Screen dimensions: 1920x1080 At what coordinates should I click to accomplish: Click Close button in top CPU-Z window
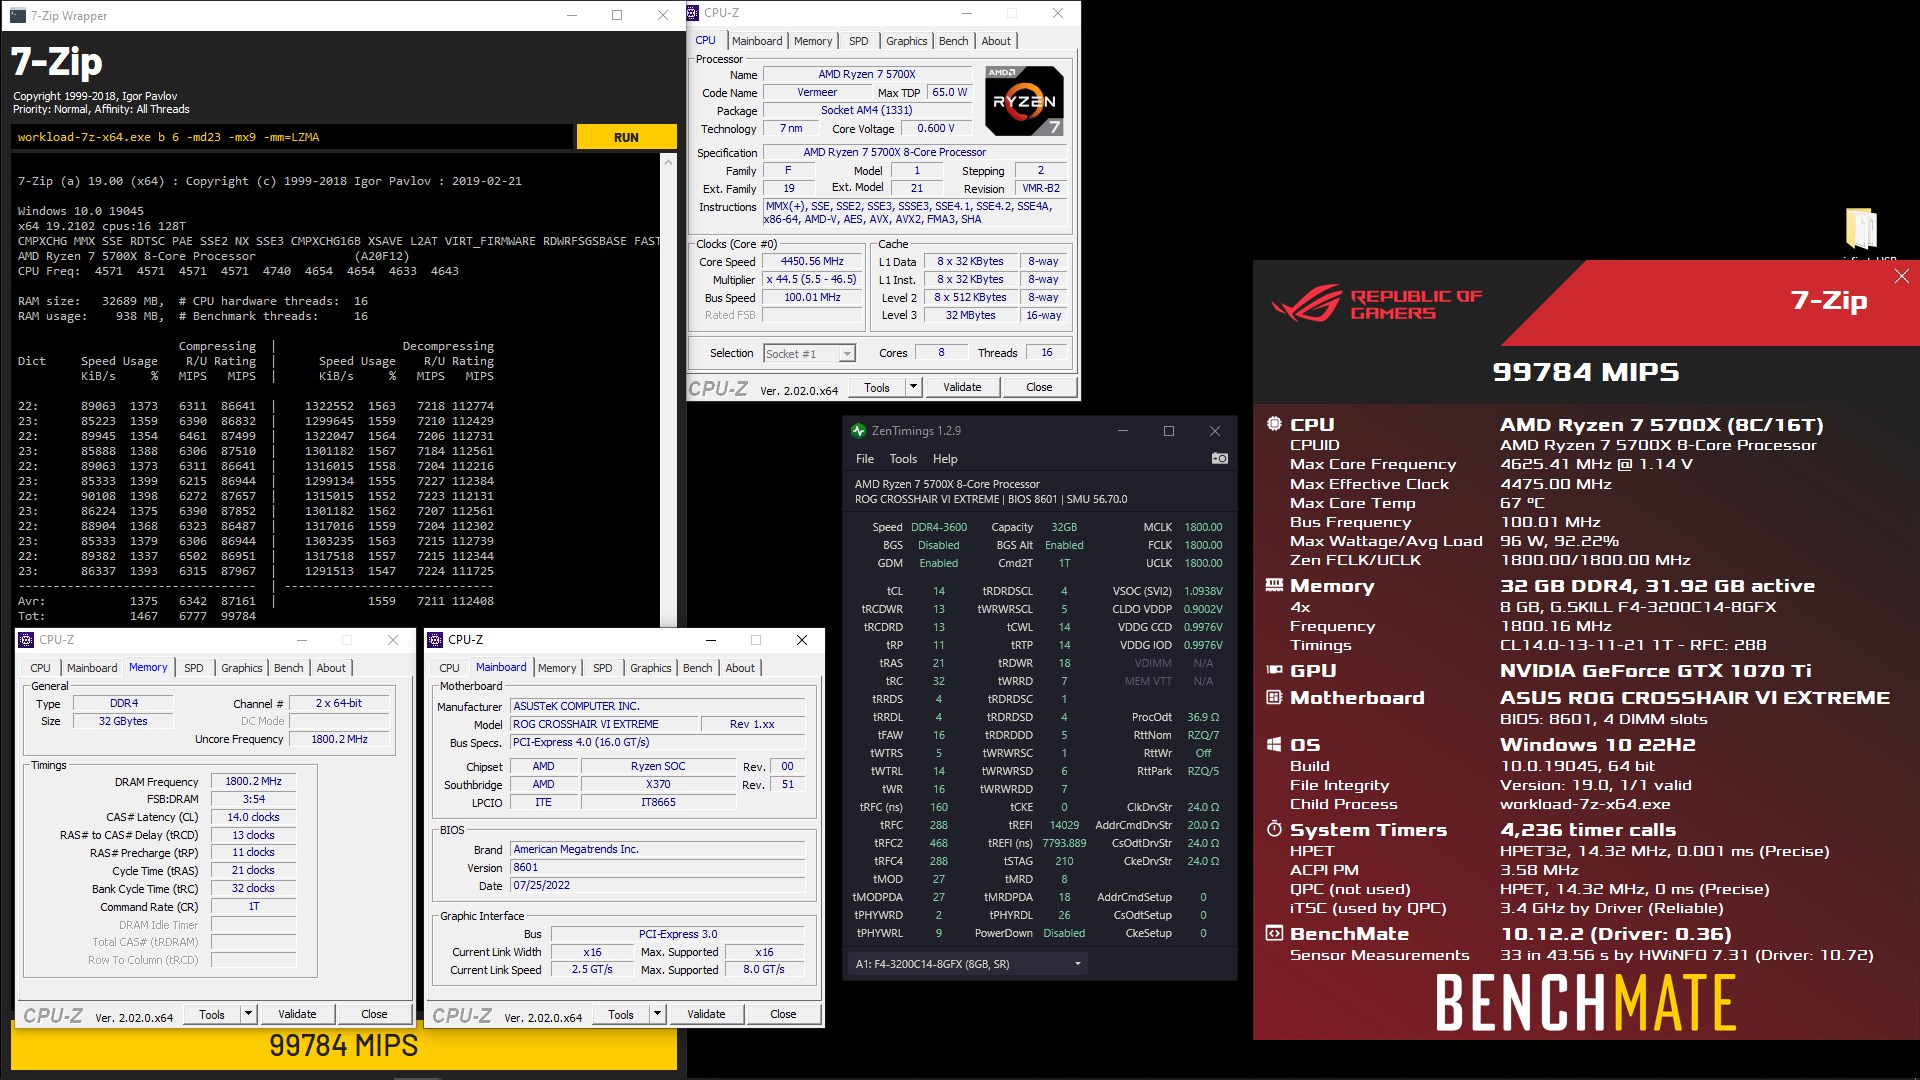pos(1039,387)
